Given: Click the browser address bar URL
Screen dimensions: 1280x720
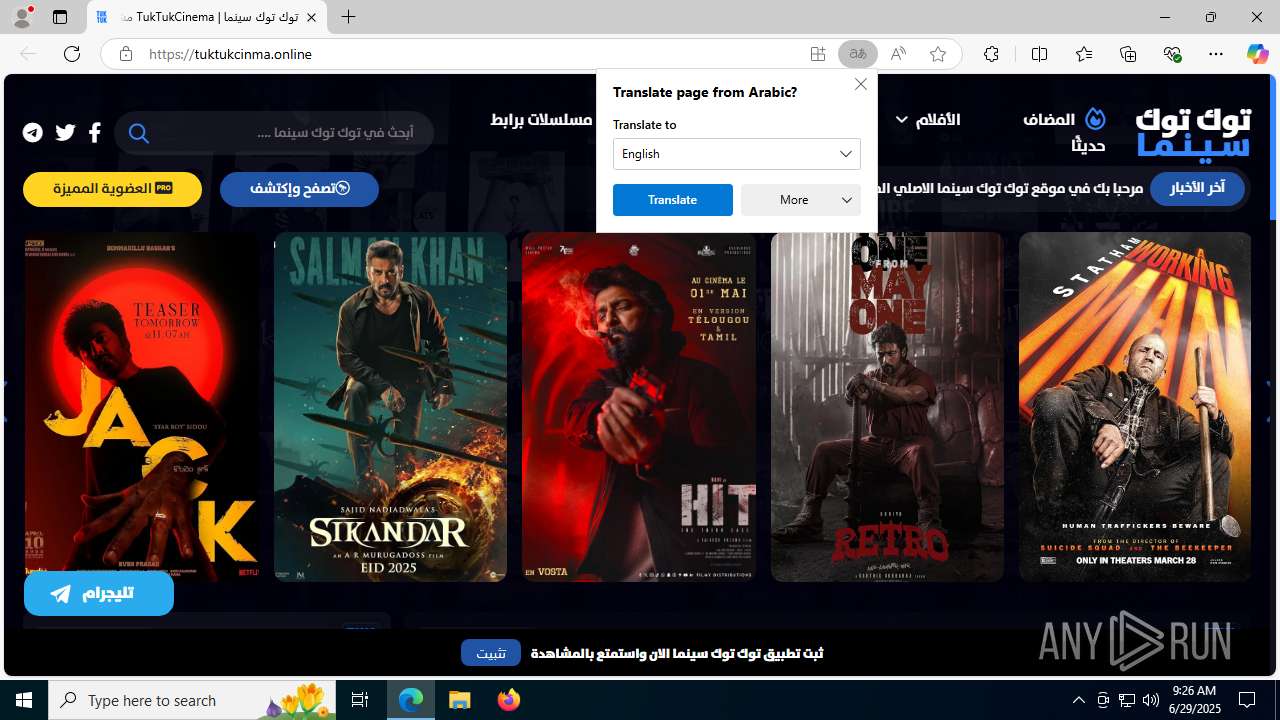Looking at the screenshot, I should pyautogui.click(x=231, y=54).
